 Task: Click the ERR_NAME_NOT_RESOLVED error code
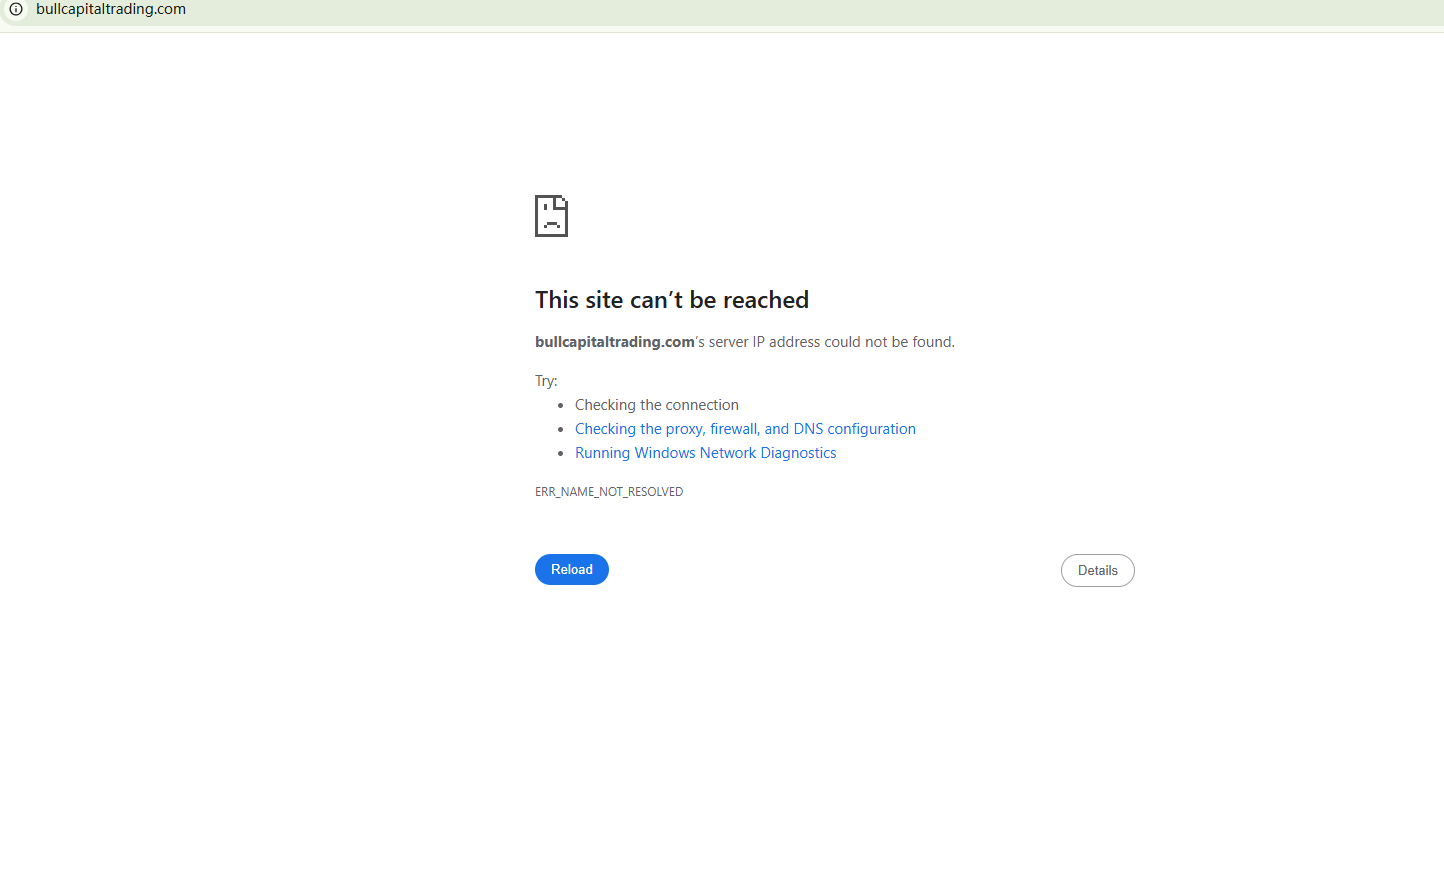point(609,492)
